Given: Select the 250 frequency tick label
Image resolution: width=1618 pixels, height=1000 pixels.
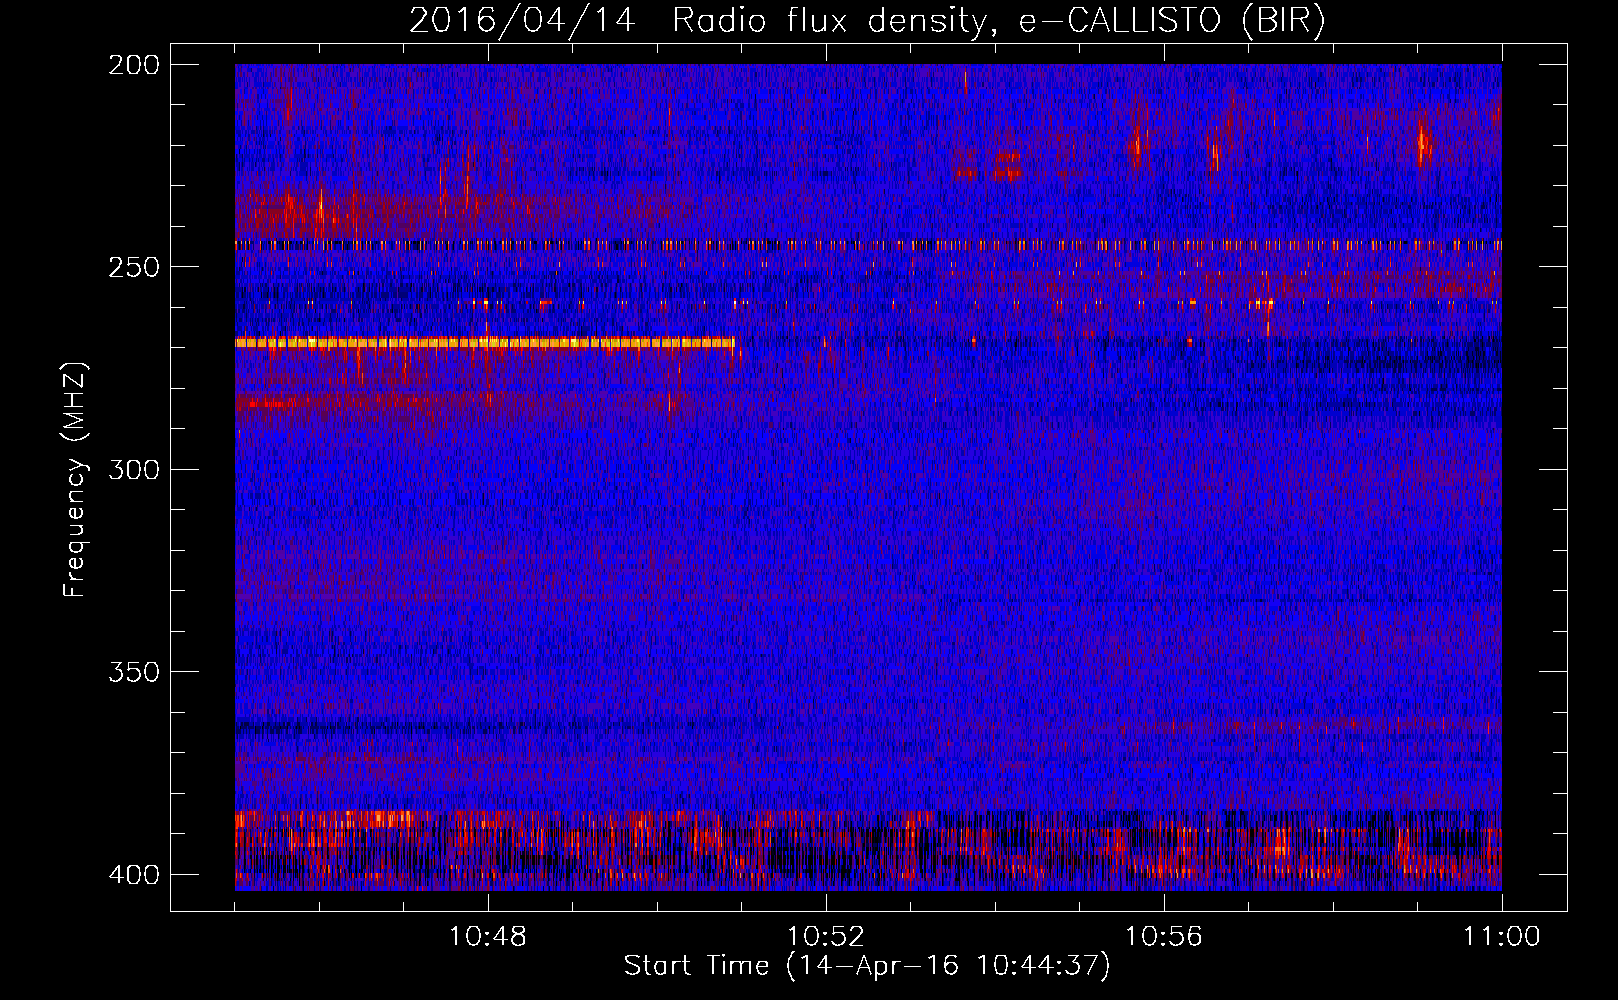Looking at the screenshot, I should [134, 267].
